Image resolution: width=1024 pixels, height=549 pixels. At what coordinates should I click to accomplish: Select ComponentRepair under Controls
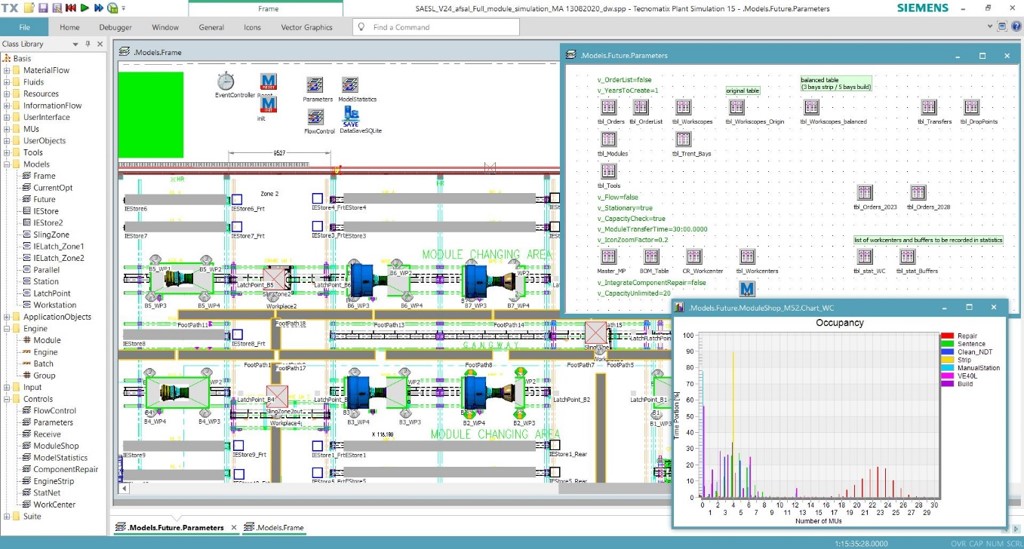tap(65, 469)
